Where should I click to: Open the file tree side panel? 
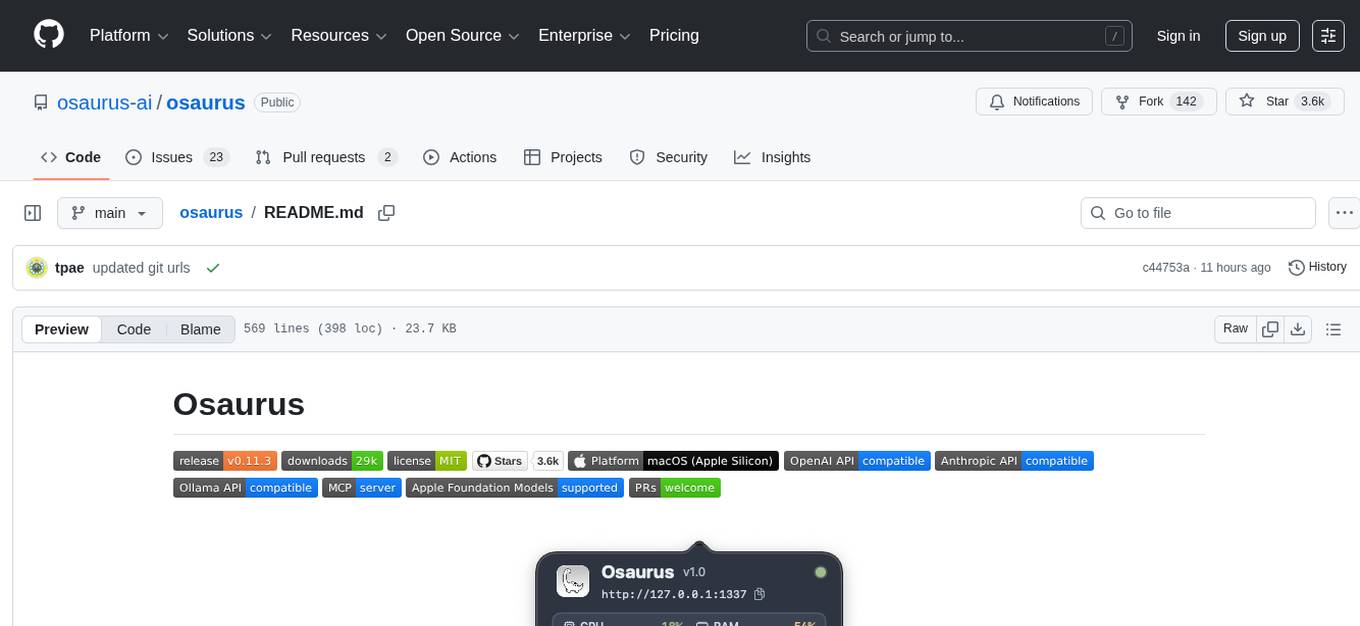click(32, 212)
